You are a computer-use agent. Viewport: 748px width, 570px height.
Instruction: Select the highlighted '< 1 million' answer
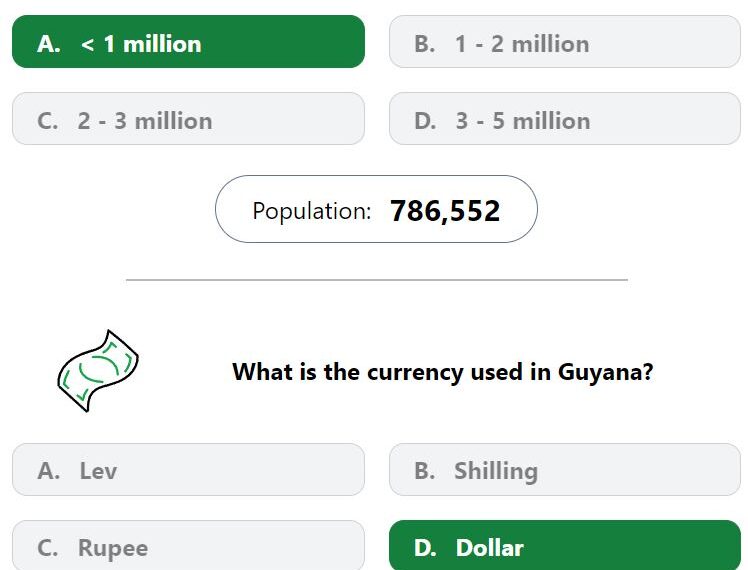click(x=188, y=41)
